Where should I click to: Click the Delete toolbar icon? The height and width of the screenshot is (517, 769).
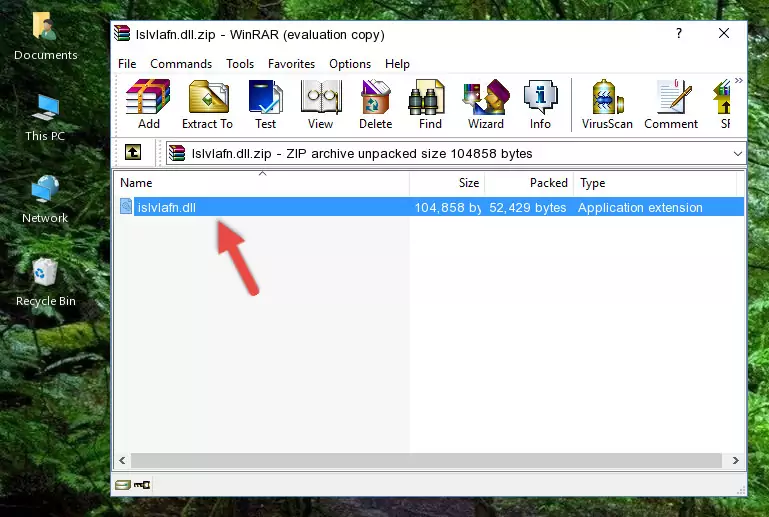click(x=376, y=104)
